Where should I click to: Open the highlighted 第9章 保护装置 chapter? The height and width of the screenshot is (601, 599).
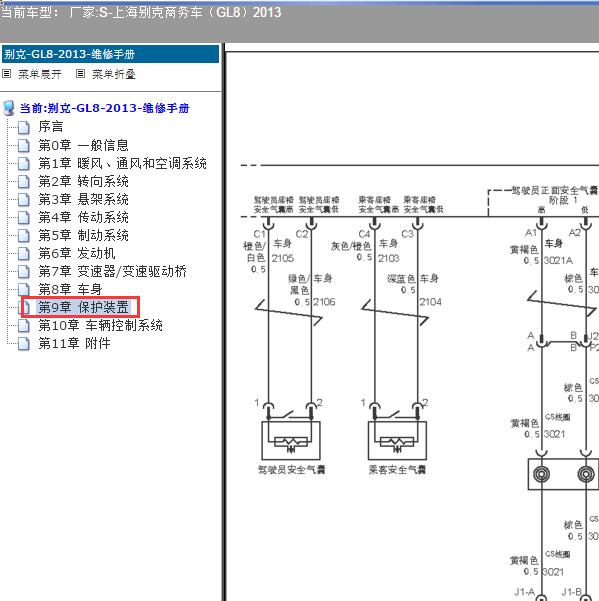click(84, 307)
